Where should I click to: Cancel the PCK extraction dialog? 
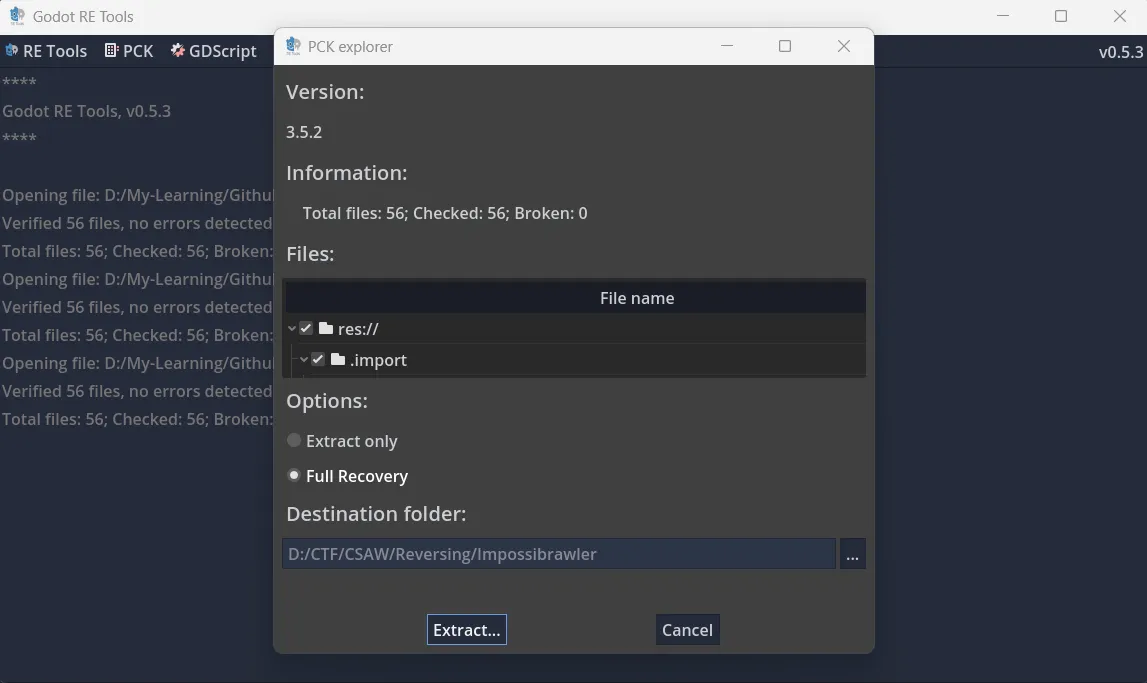(687, 630)
